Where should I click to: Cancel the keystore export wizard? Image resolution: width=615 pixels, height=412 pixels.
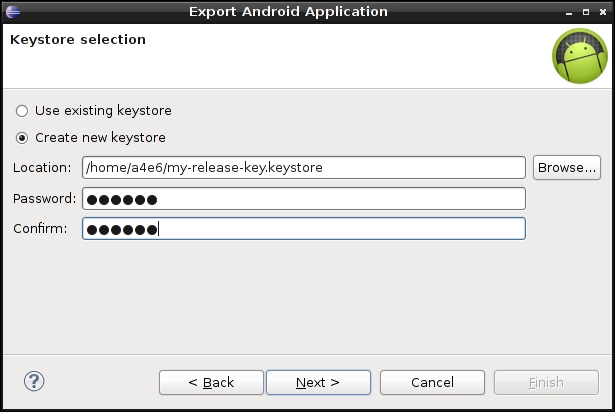[432, 383]
